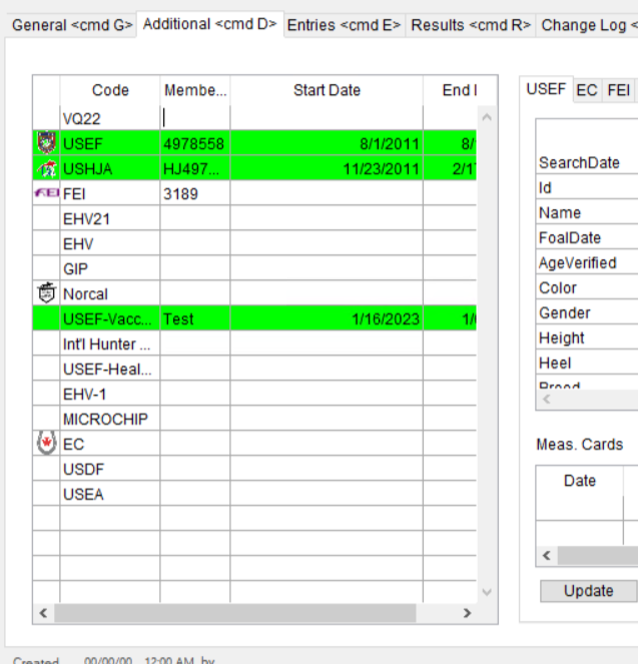
Task: Open the General tab
Action: (72, 25)
